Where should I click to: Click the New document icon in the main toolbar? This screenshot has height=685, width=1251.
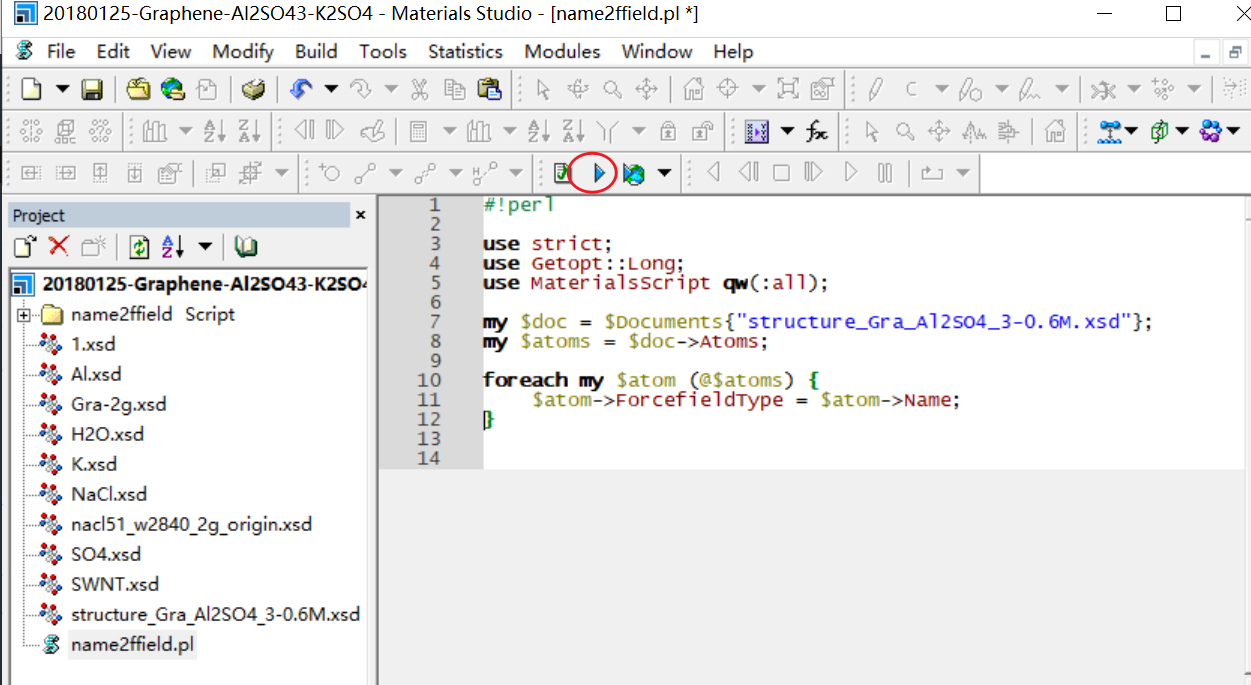31,90
